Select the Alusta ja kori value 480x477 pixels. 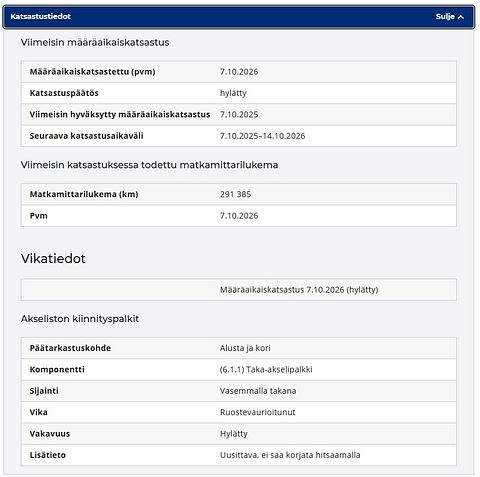click(x=245, y=348)
